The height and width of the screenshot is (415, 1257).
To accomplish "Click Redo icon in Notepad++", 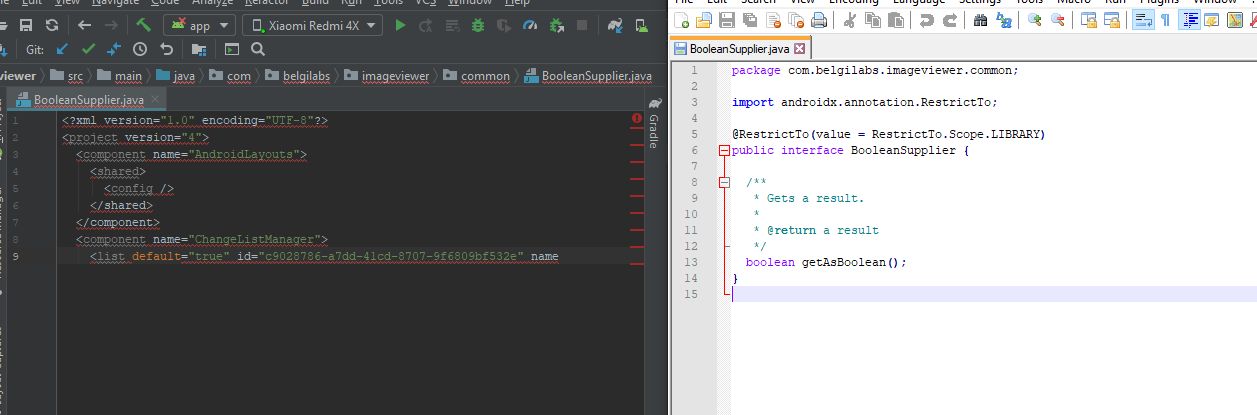I will coord(950,20).
